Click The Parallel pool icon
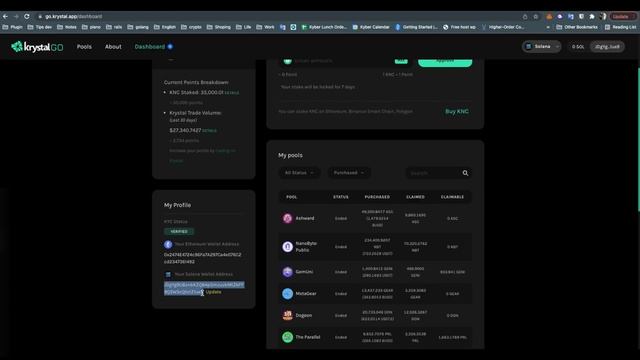Viewport: 640px width, 360px height. click(287, 337)
